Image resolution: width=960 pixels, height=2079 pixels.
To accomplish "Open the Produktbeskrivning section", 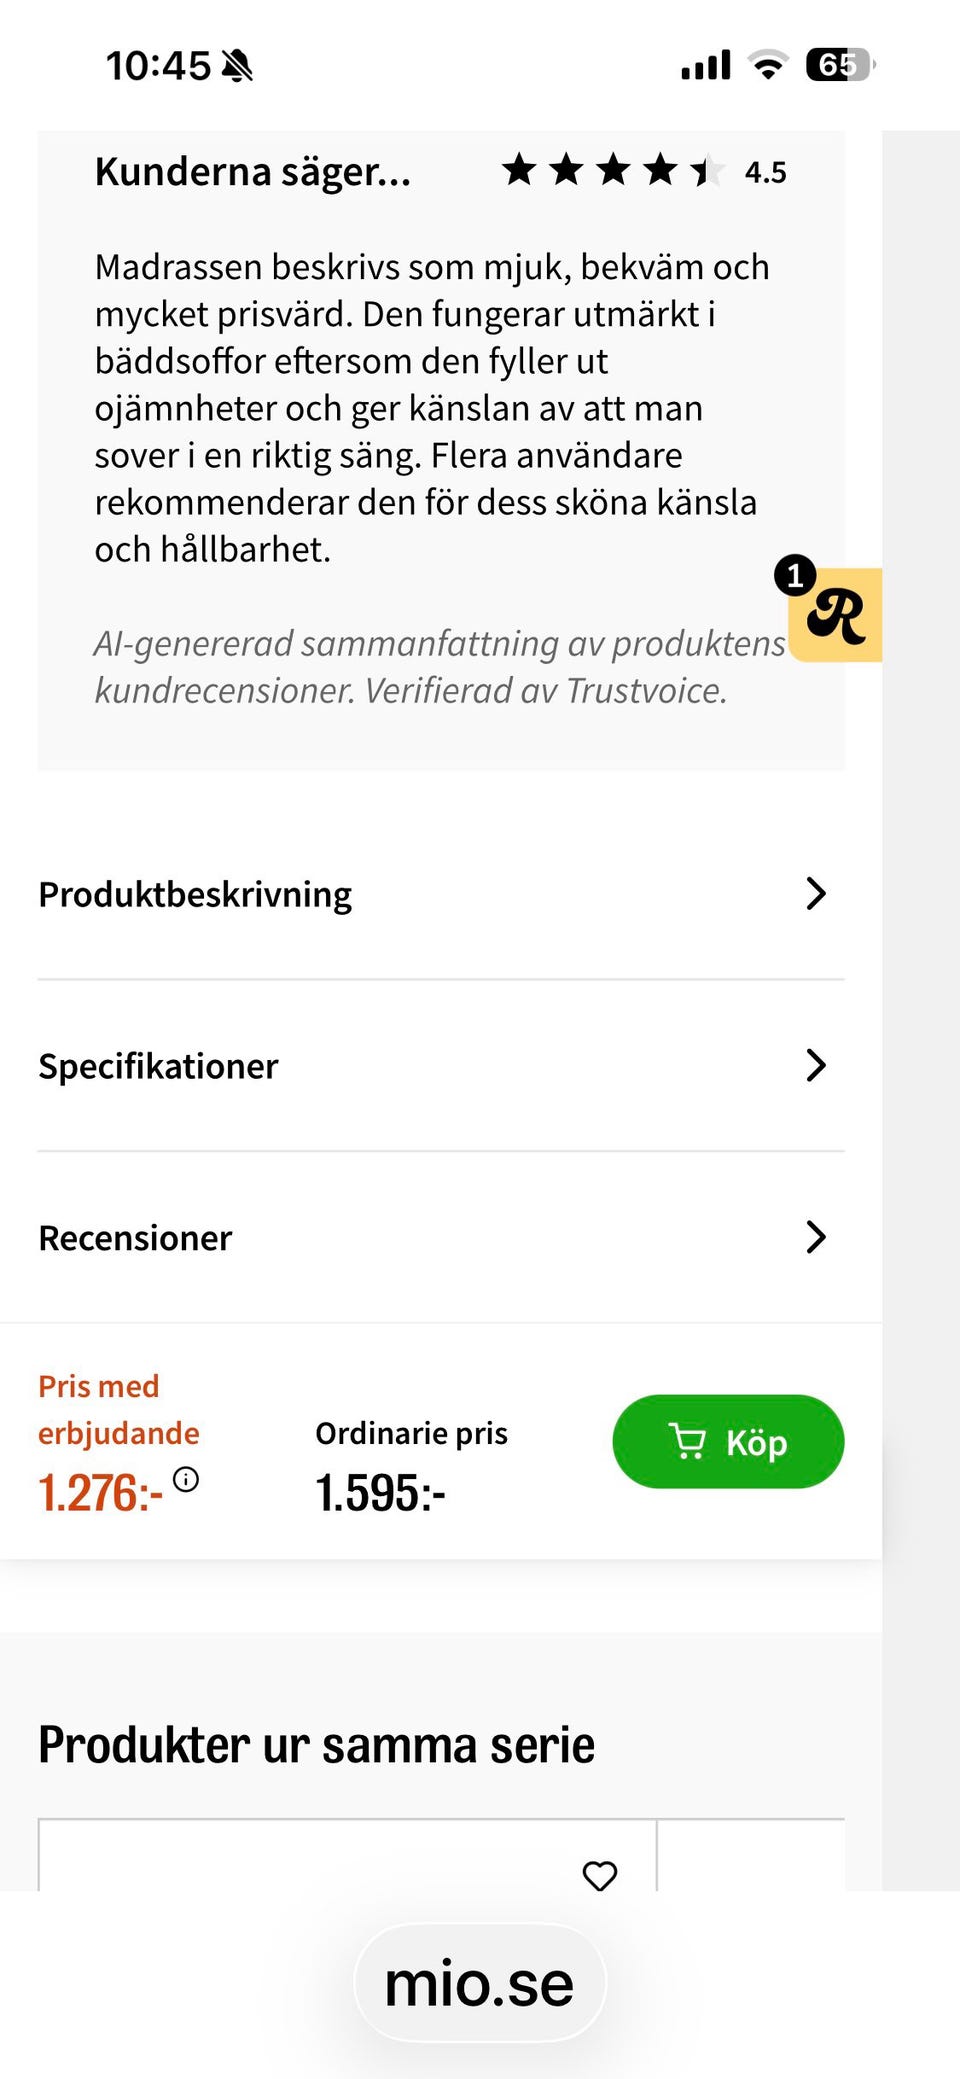I will [196, 894].
